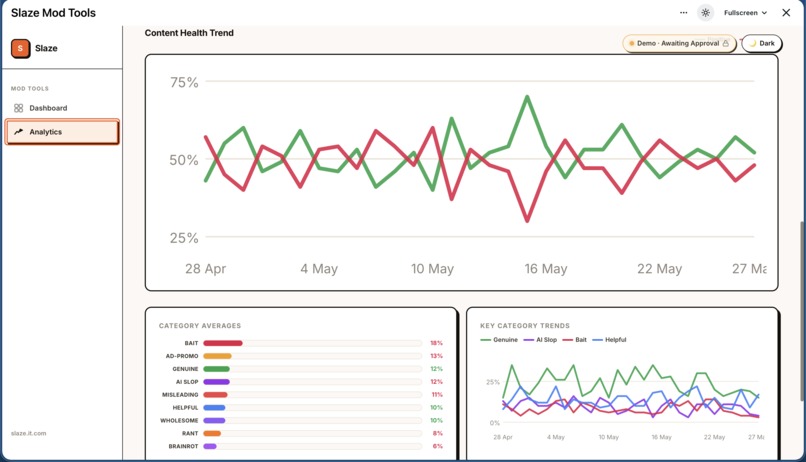The height and width of the screenshot is (462, 806).
Task: Toggle Genuine legend in Key Category Trends
Action: [499, 340]
